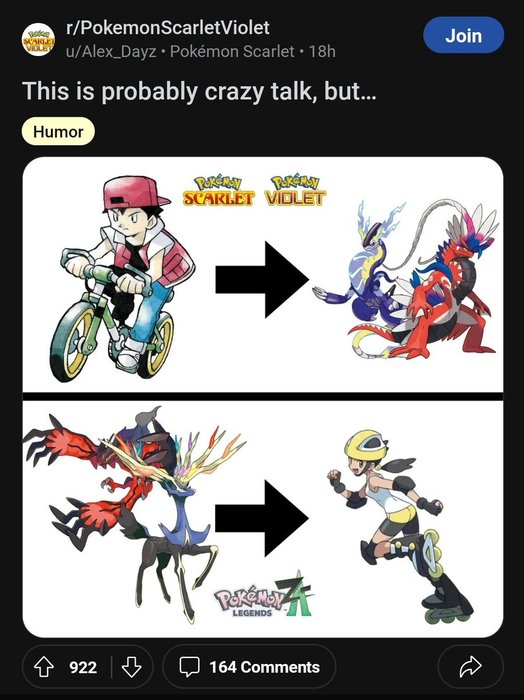Open the 164 Comments section
This screenshot has width=524, height=700.
click(249, 667)
